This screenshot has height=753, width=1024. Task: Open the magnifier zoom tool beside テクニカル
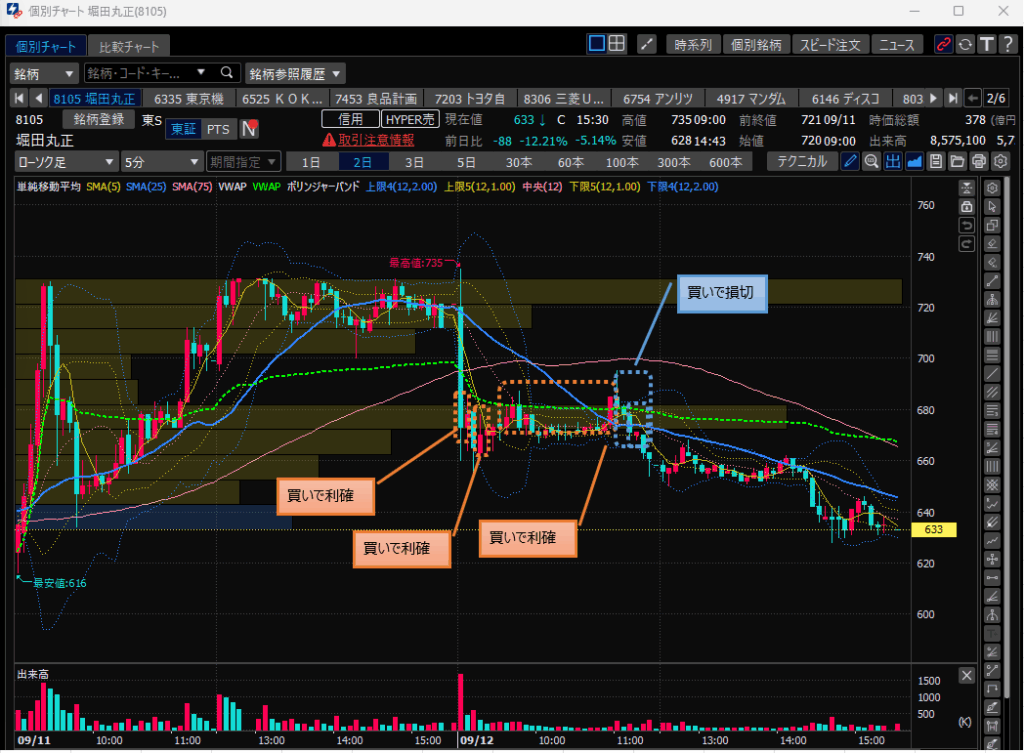point(871,162)
